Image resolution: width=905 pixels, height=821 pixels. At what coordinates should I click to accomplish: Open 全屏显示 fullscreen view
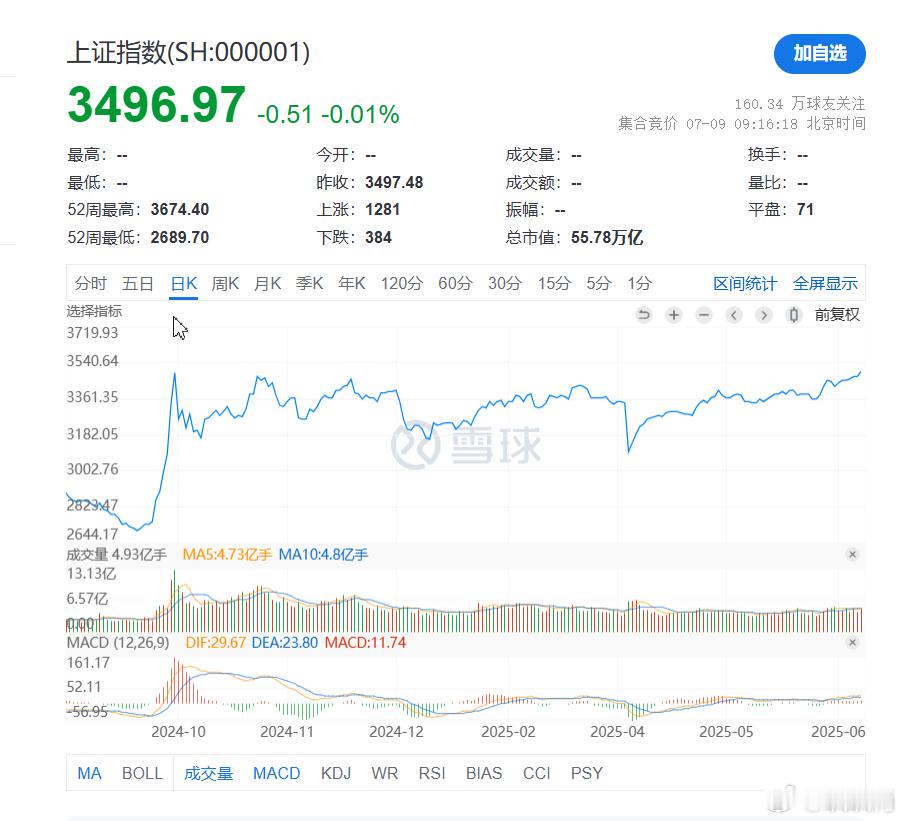pos(825,283)
